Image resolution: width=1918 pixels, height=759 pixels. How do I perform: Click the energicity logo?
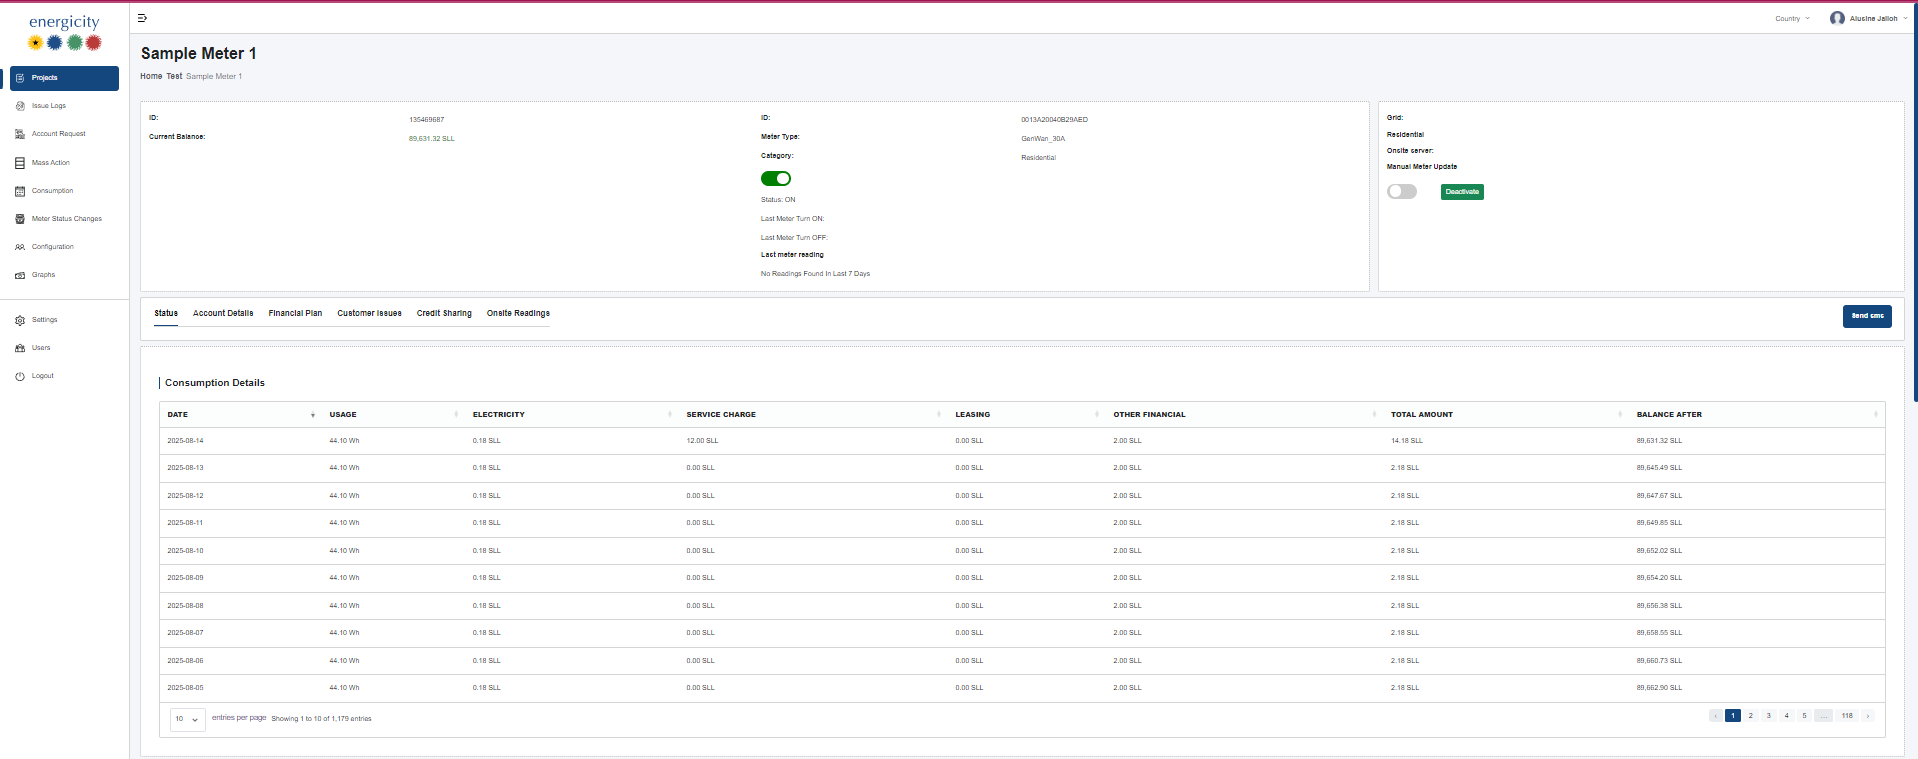click(65, 32)
